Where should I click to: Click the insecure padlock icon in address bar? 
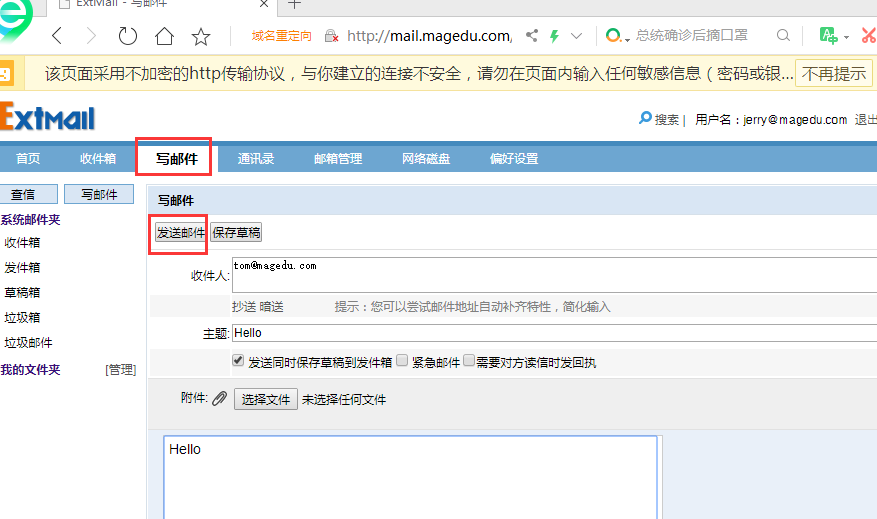(x=331, y=36)
